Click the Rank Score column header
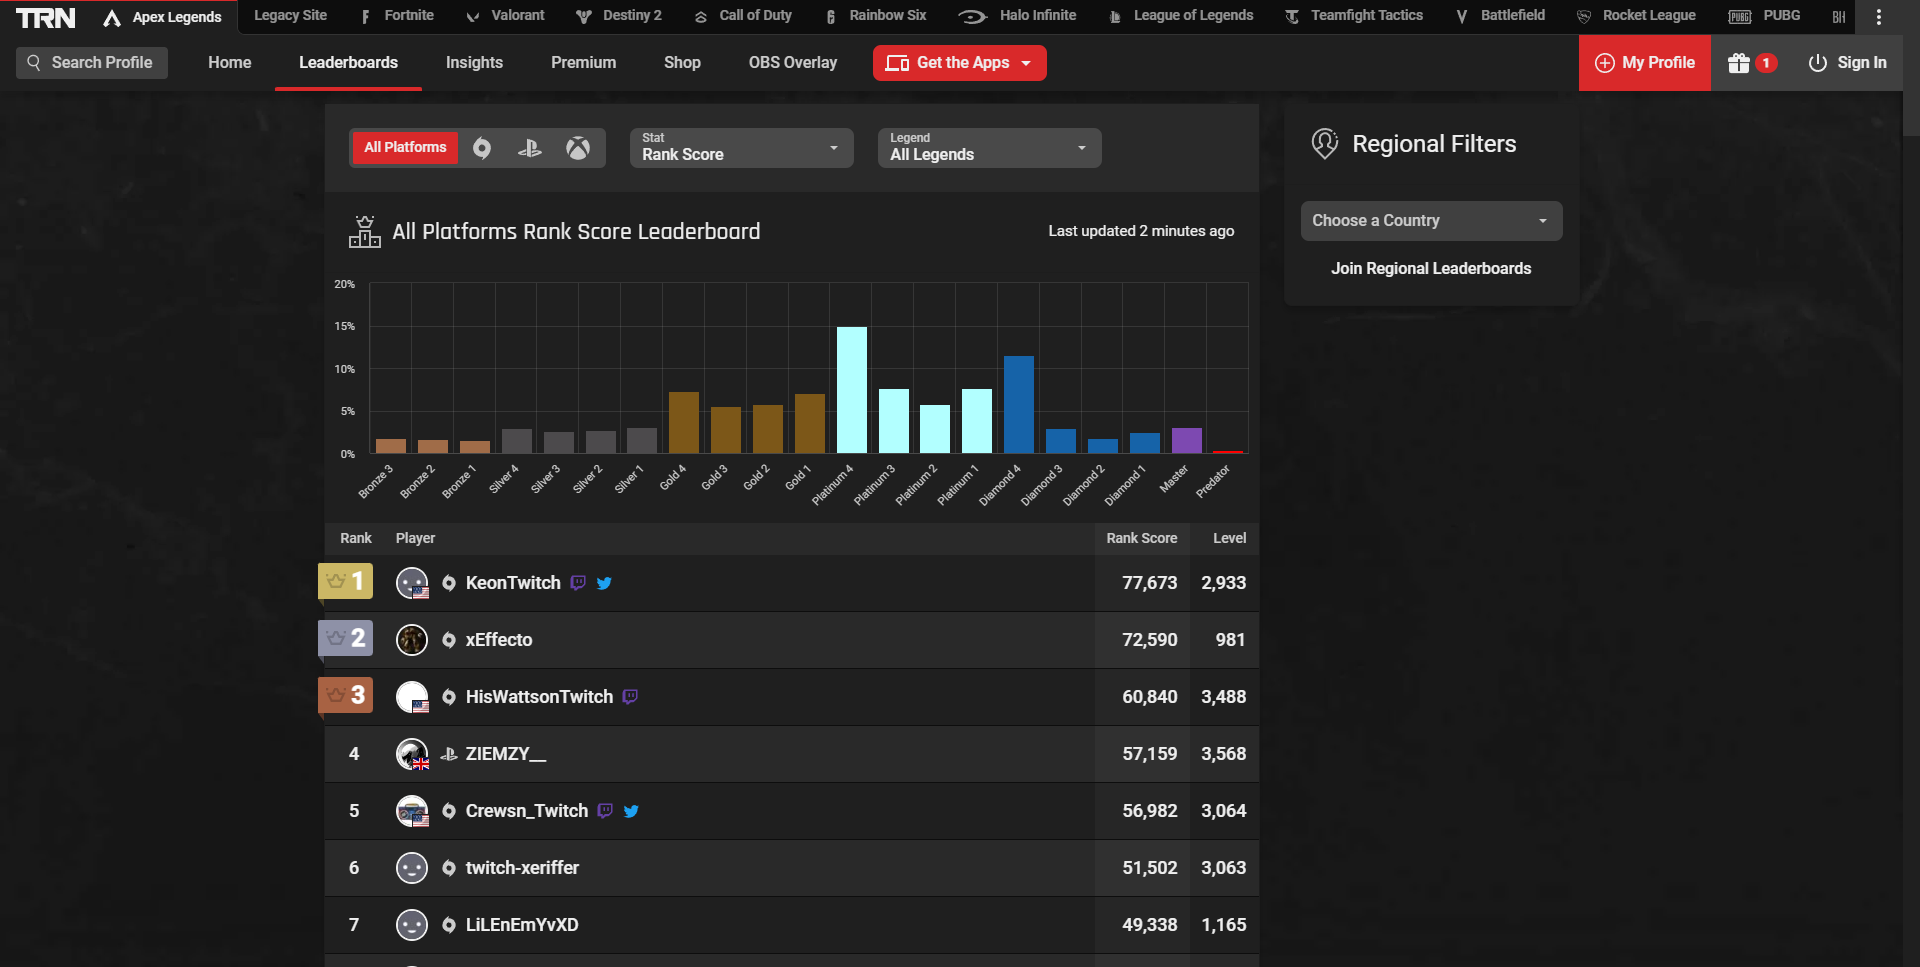Screen dimensions: 1920x967 (1141, 538)
